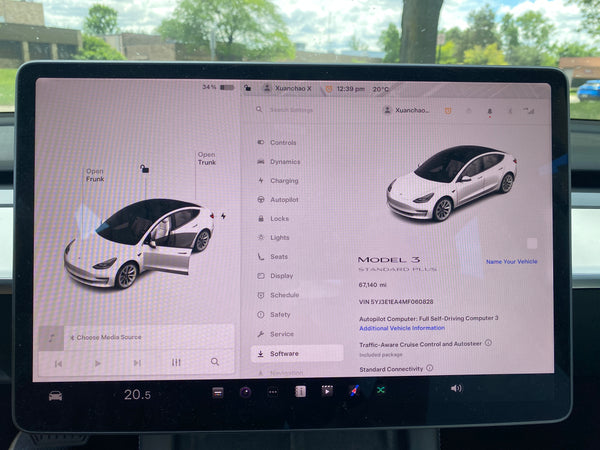The height and width of the screenshot is (450, 600).
Task: Toggle the unlock padlock above the car
Action: 144,168
